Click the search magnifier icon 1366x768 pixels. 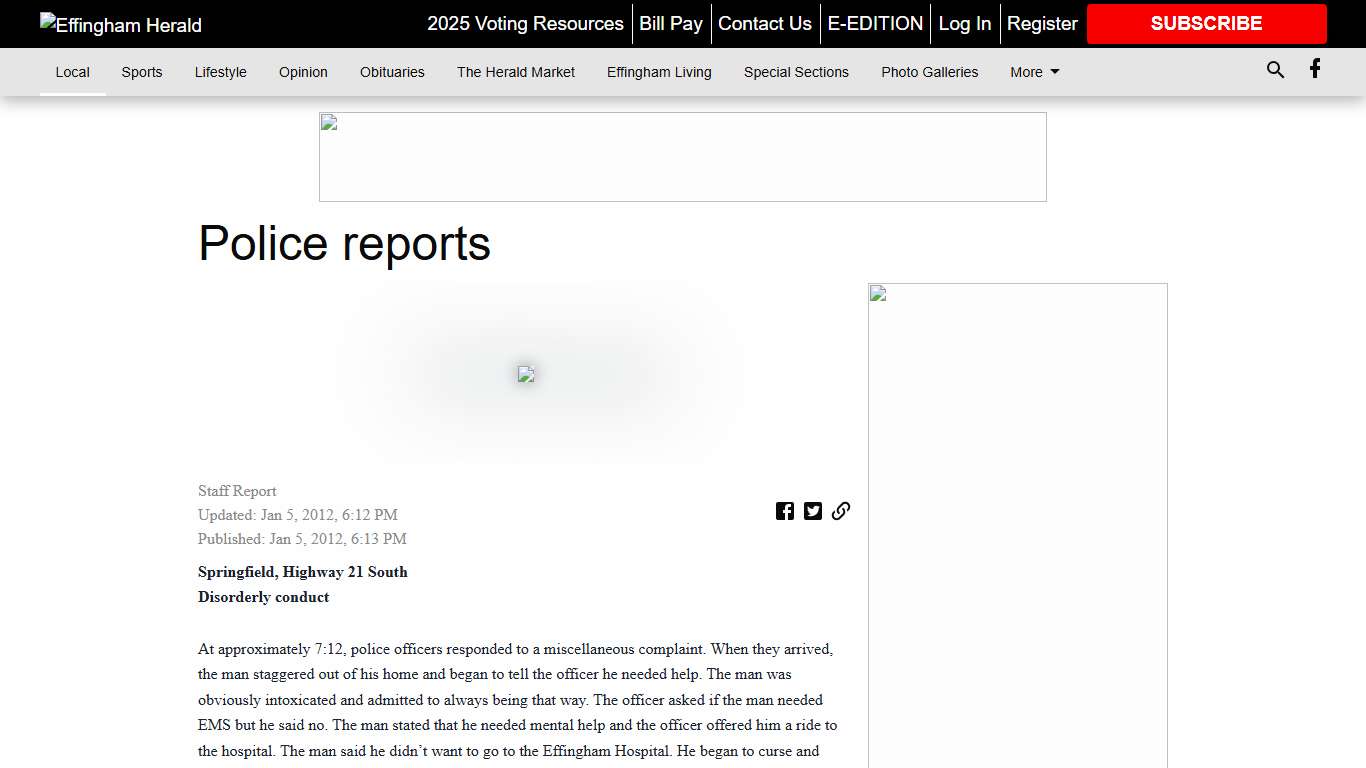1275,70
